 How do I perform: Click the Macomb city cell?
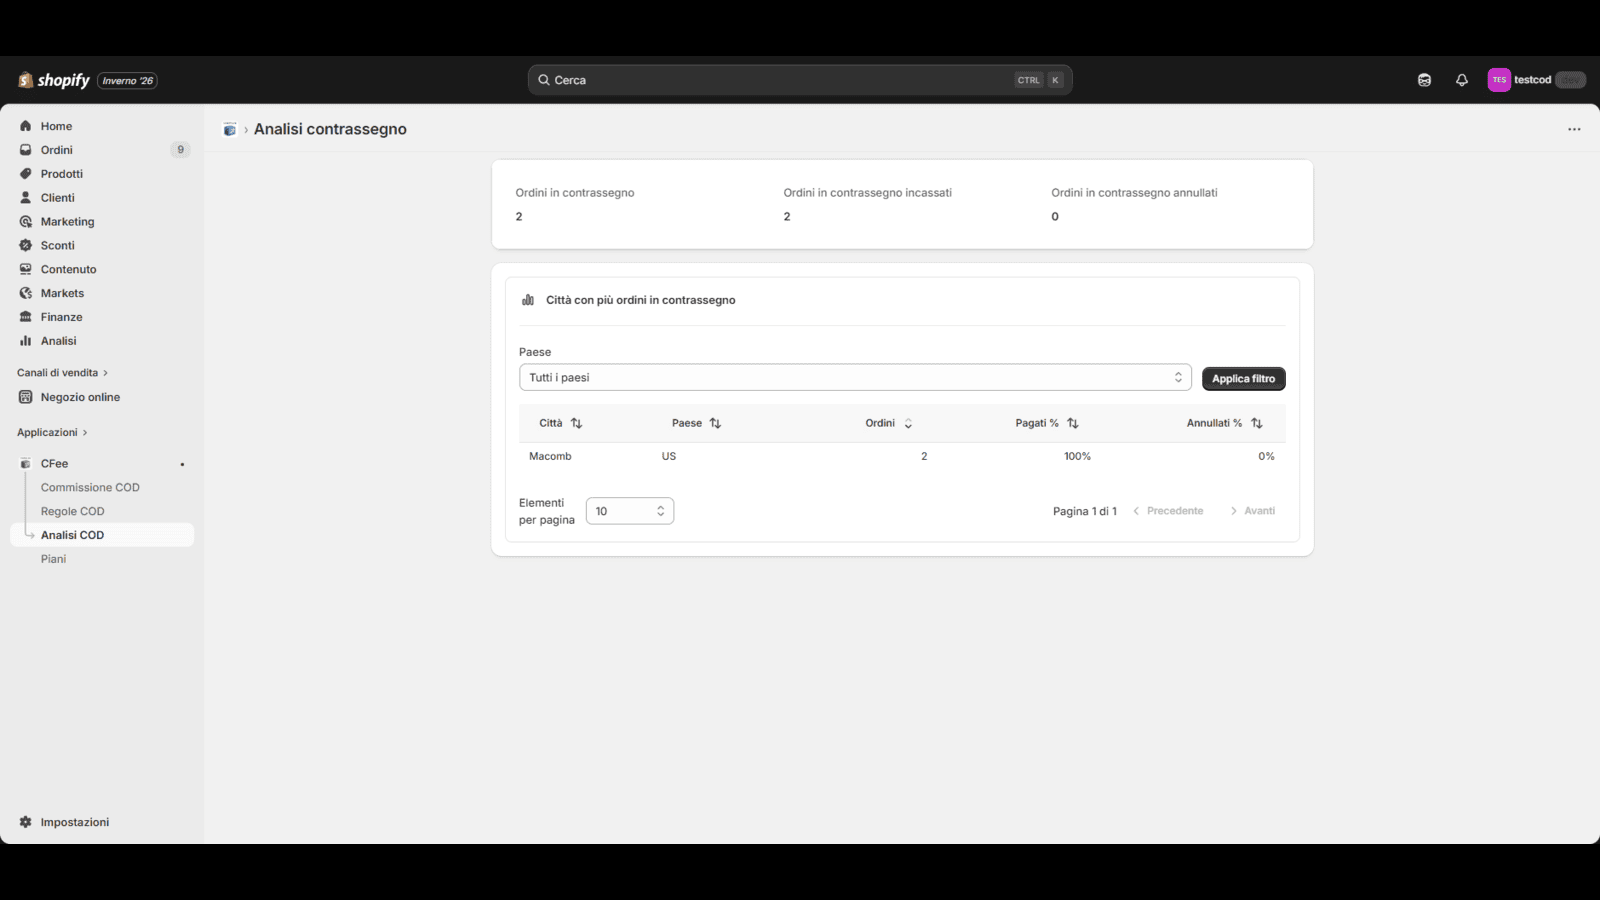(x=550, y=456)
